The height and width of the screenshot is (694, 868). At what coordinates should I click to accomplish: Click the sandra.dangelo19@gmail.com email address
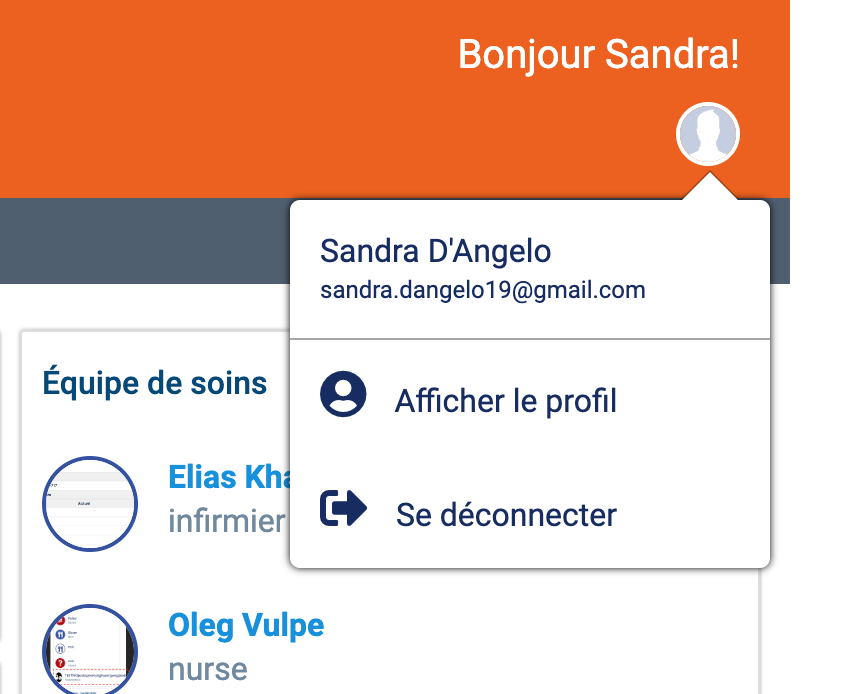[483, 291]
